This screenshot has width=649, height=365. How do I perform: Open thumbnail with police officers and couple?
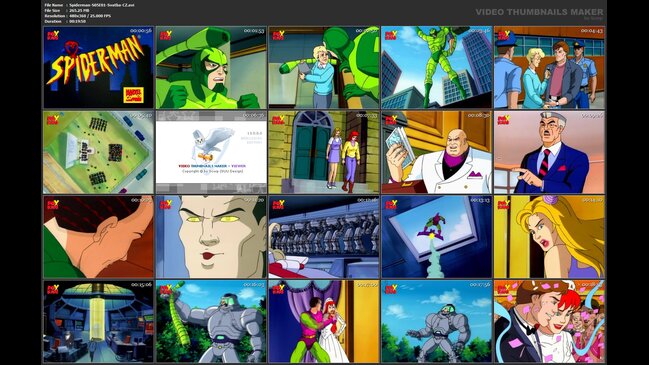click(x=549, y=67)
